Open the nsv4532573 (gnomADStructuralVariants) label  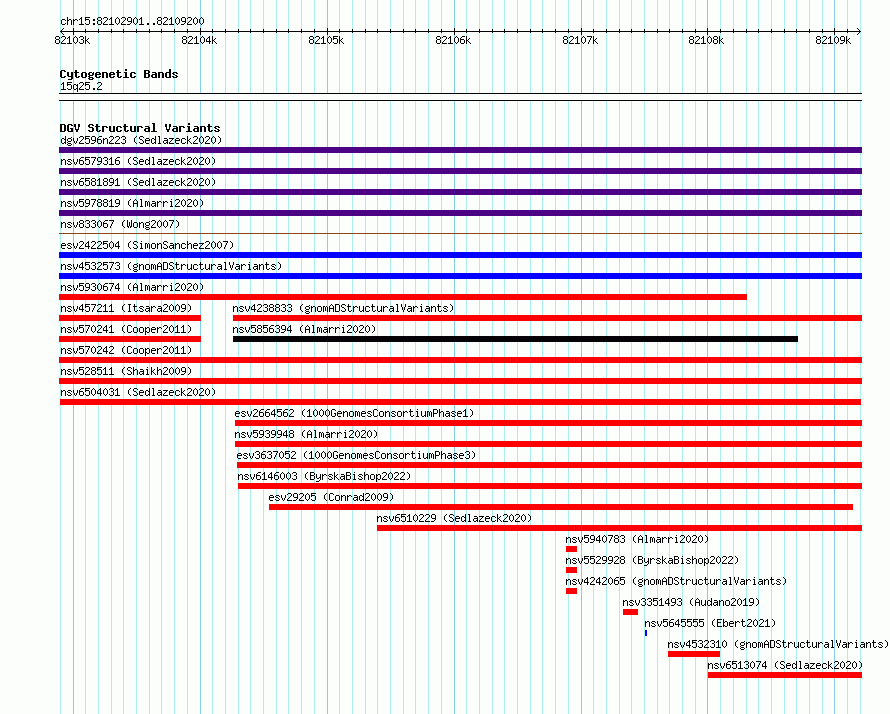171,266
